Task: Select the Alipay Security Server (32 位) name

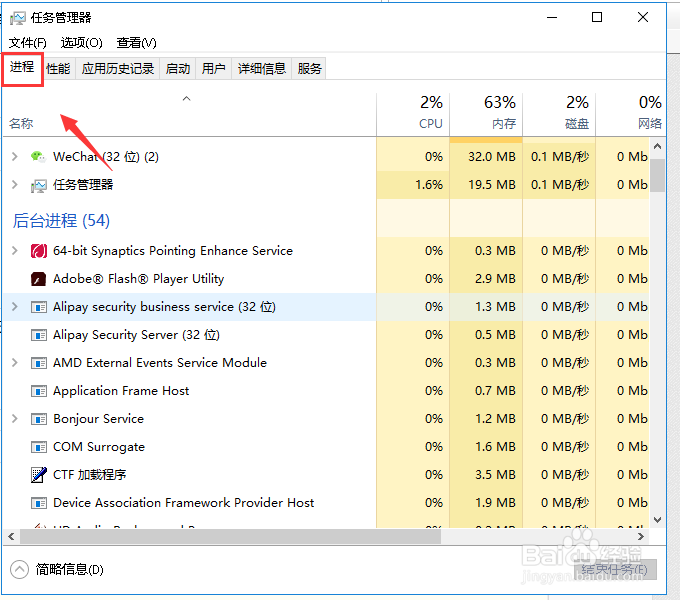Action: coord(136,335)
